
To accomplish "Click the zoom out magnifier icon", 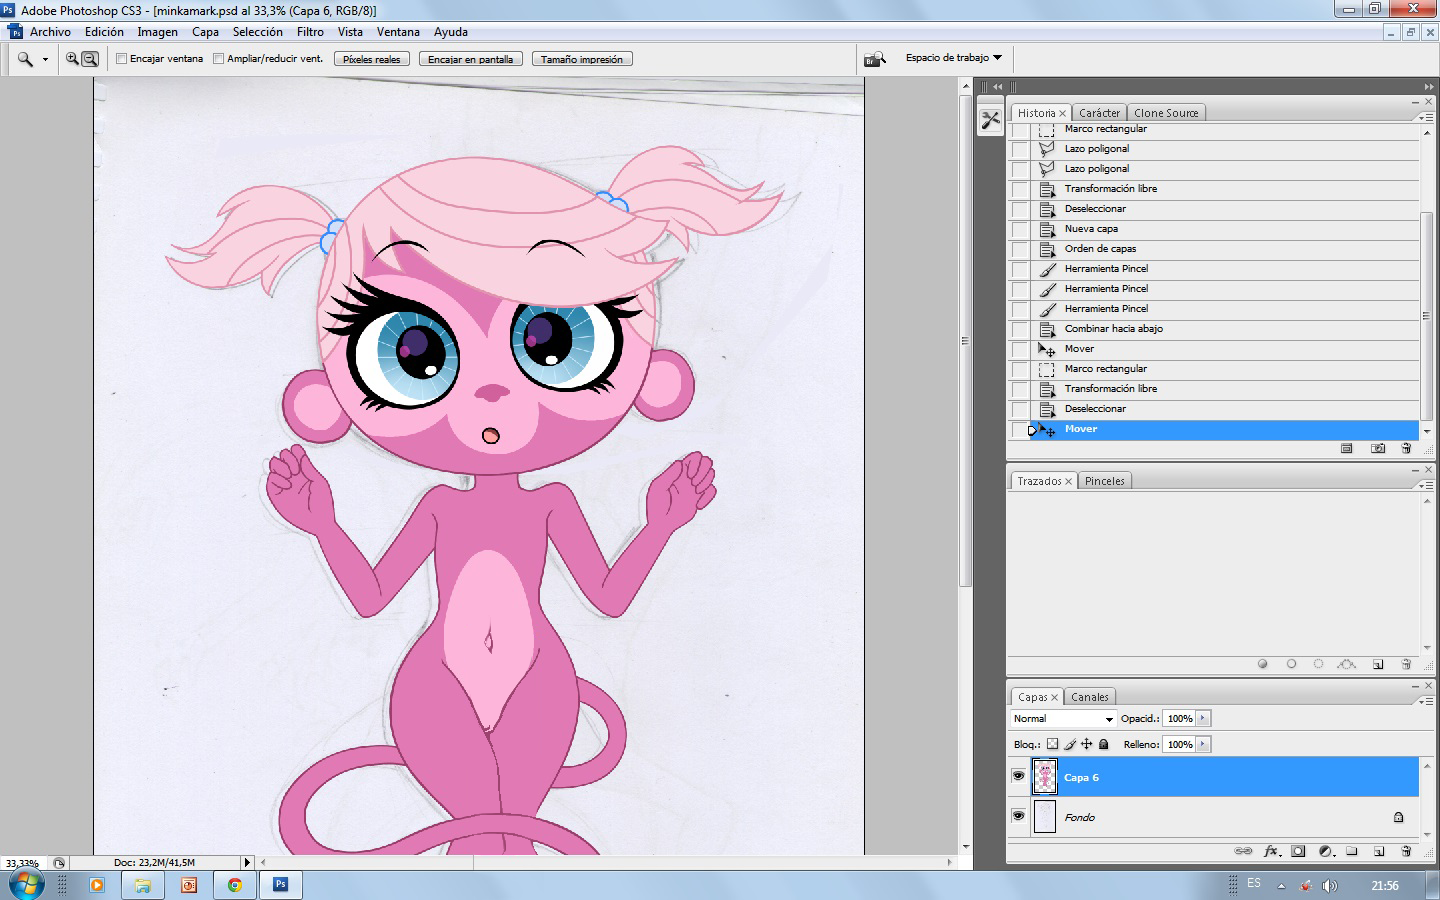I will (x=90, y=59).
